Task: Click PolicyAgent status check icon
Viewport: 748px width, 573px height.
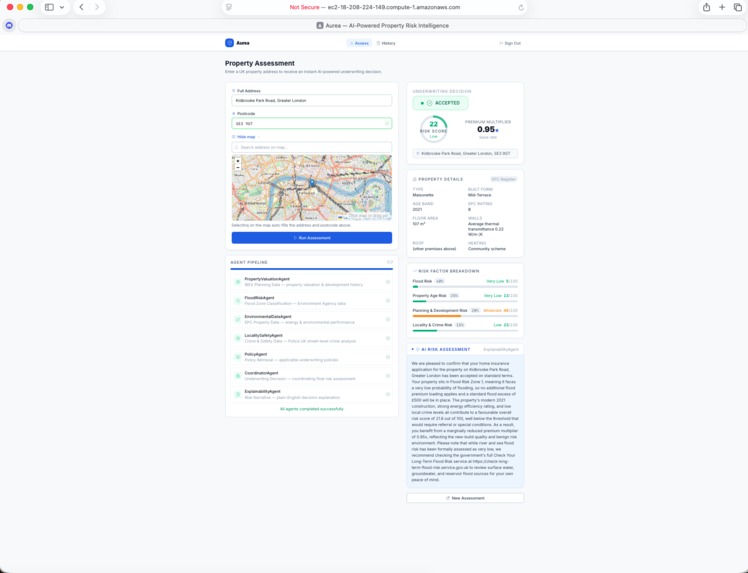Action: (x=388, y=357)
